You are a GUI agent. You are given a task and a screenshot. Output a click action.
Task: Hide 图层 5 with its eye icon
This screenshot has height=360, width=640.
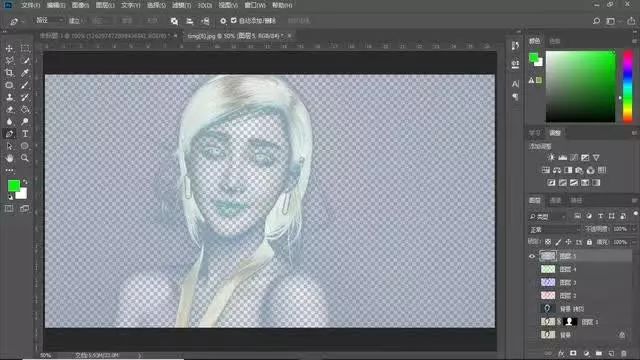(x=532, y=256)
